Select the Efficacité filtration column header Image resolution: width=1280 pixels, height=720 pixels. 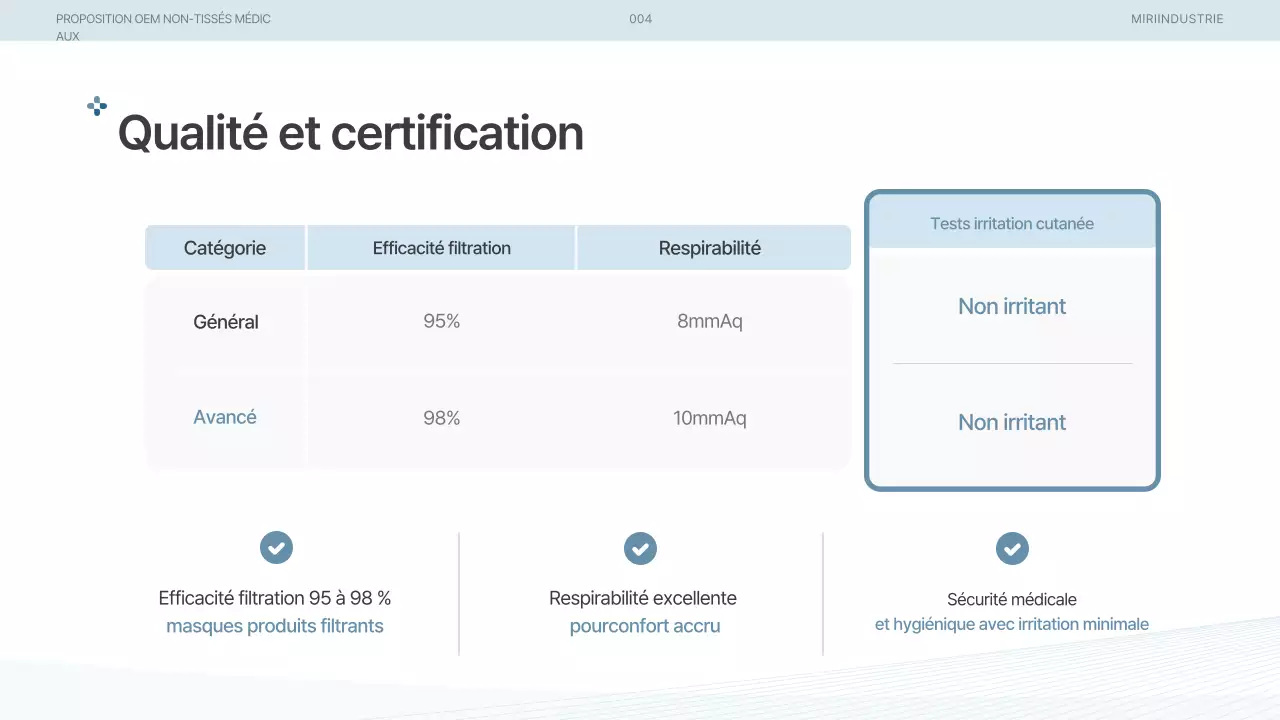tap(441, 248)
